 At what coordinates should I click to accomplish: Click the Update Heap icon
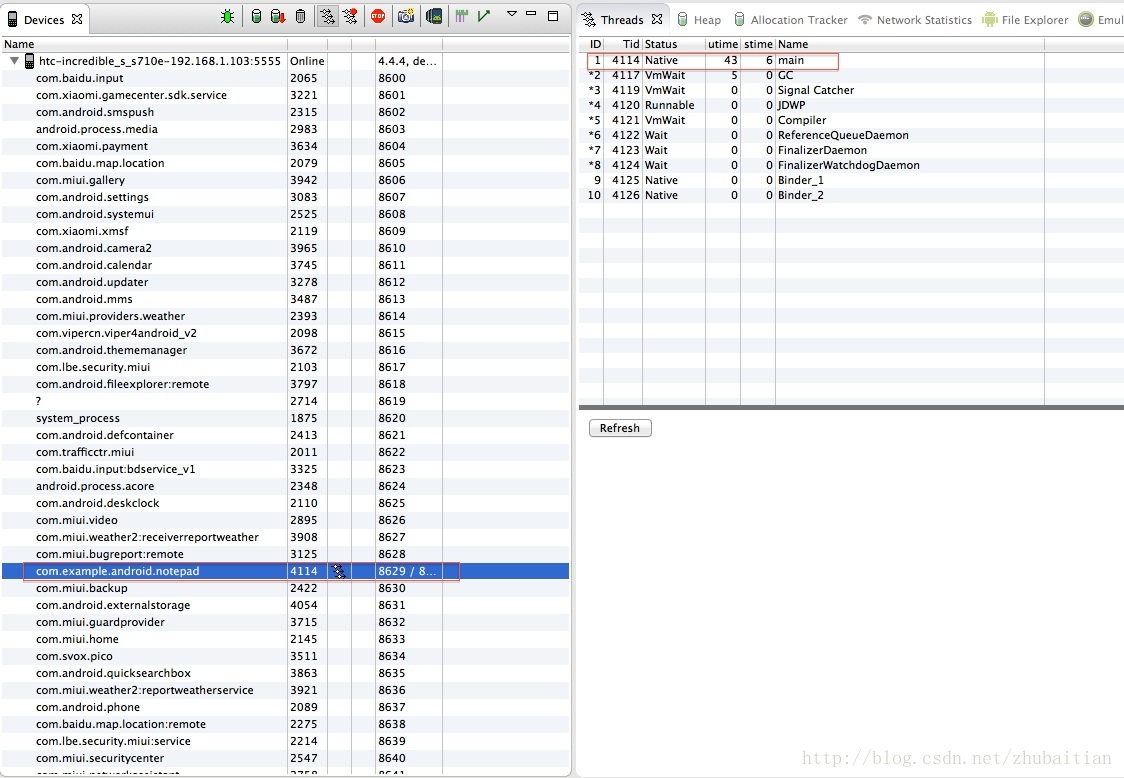(256, 16)
